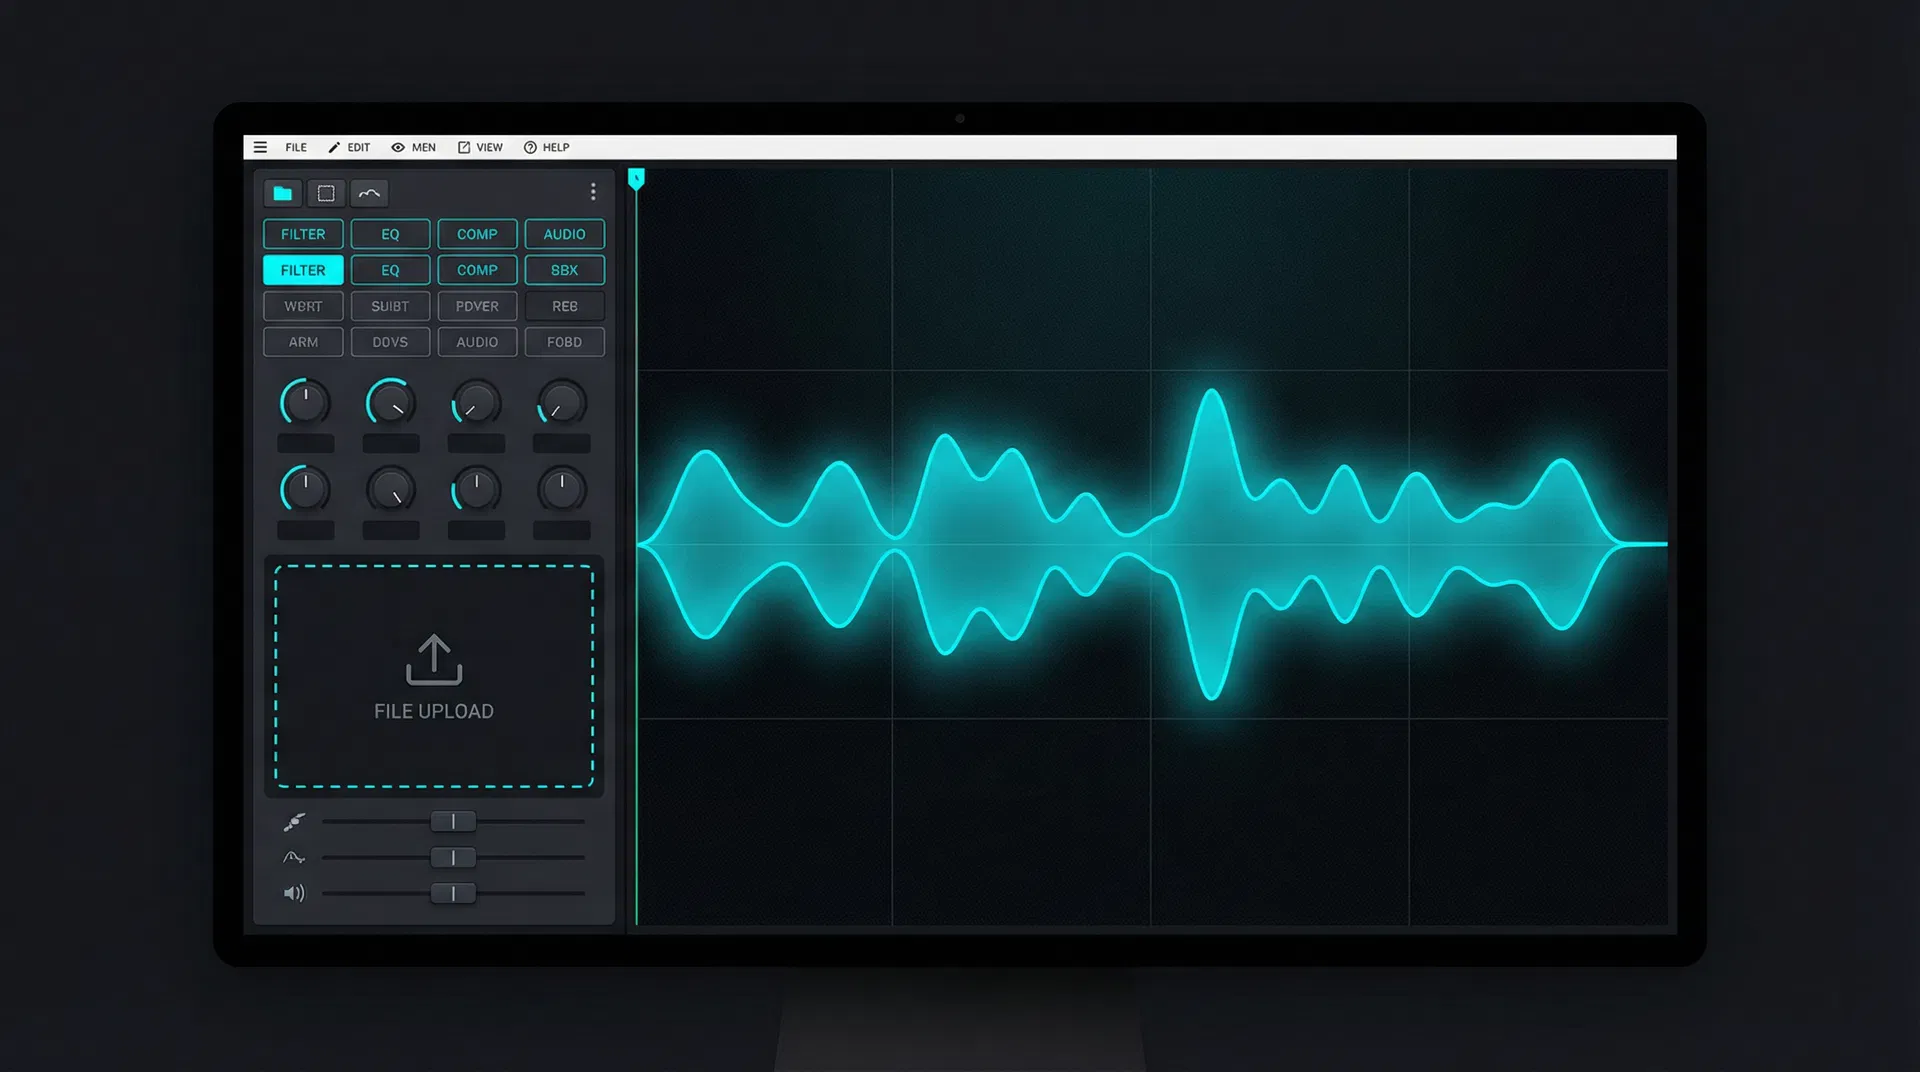Click the REB button
Screen dimensions: 1920x1072
564,306
